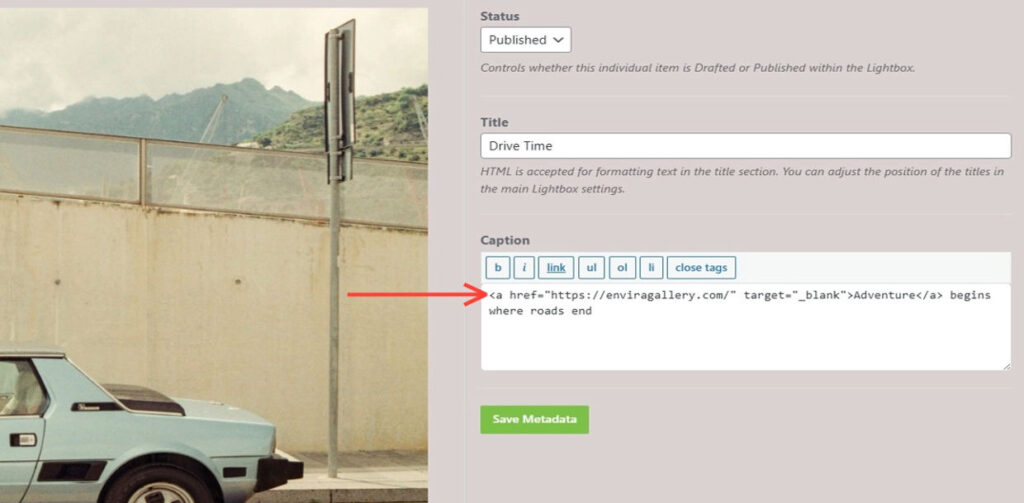
Task: Click the HTML formatting help text under Title
Action: [x=745, y=181]
